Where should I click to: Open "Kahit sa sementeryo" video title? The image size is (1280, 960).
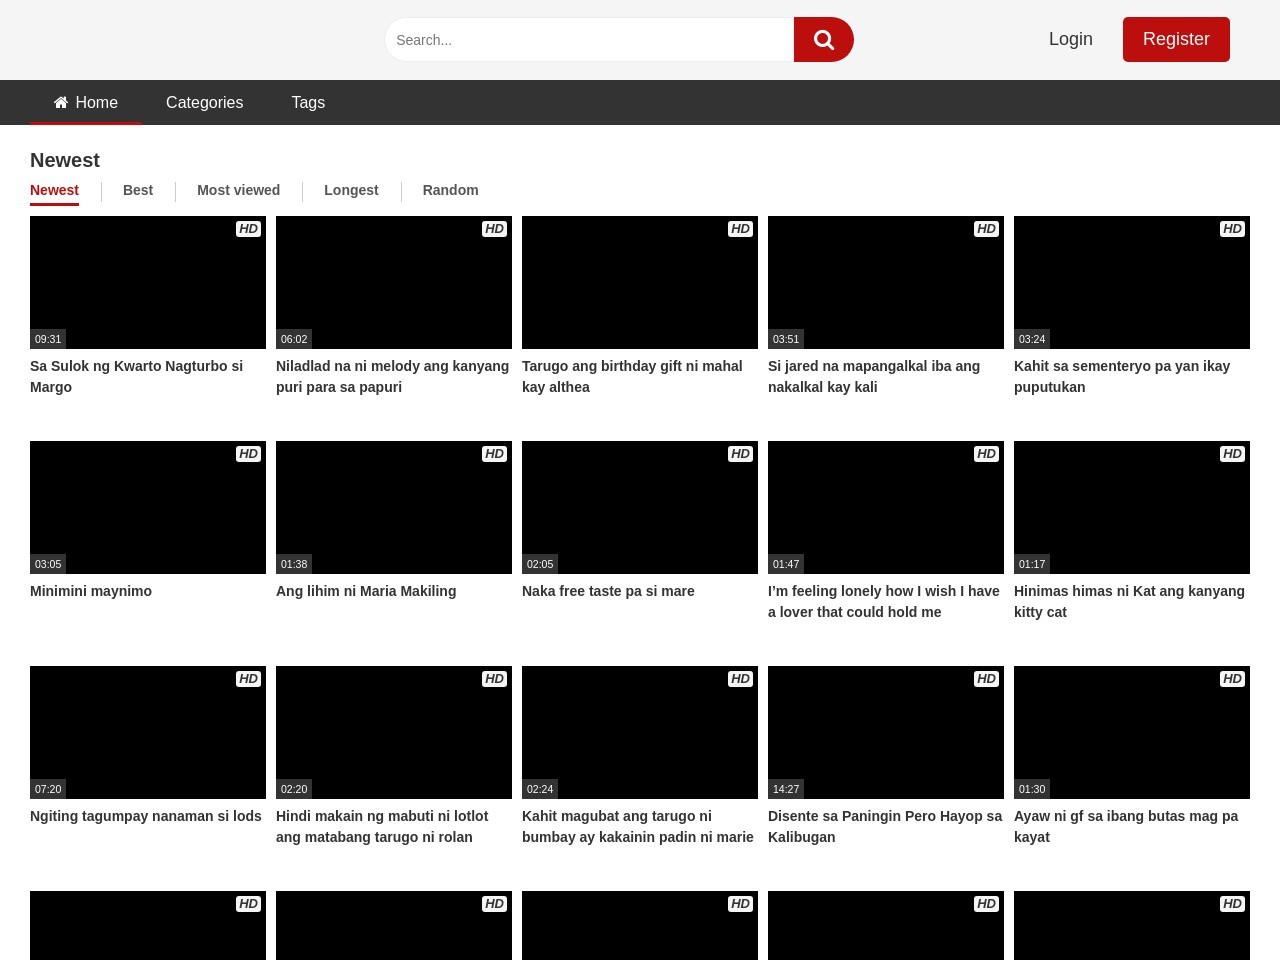(1122, 376)
